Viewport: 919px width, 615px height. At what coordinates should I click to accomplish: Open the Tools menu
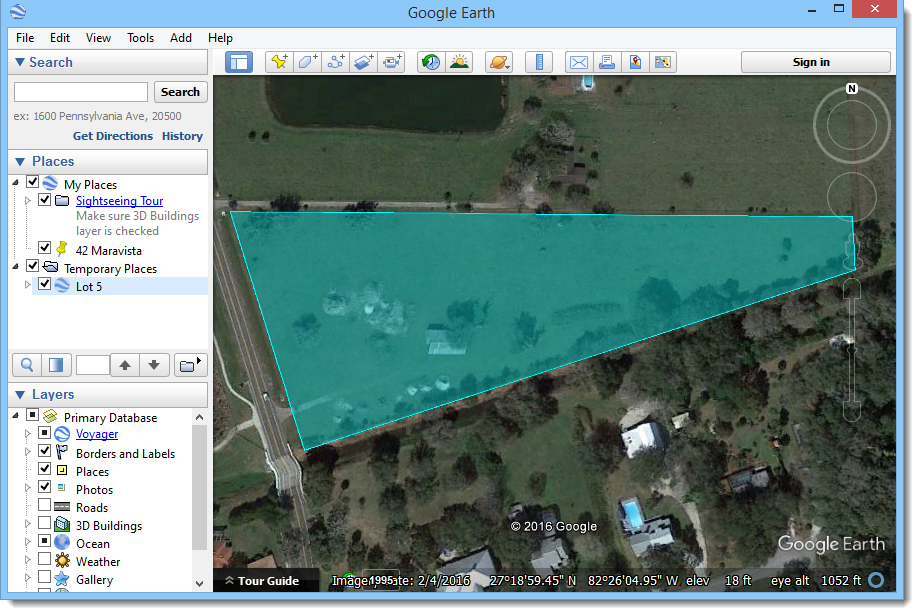(x=141, y=38)
